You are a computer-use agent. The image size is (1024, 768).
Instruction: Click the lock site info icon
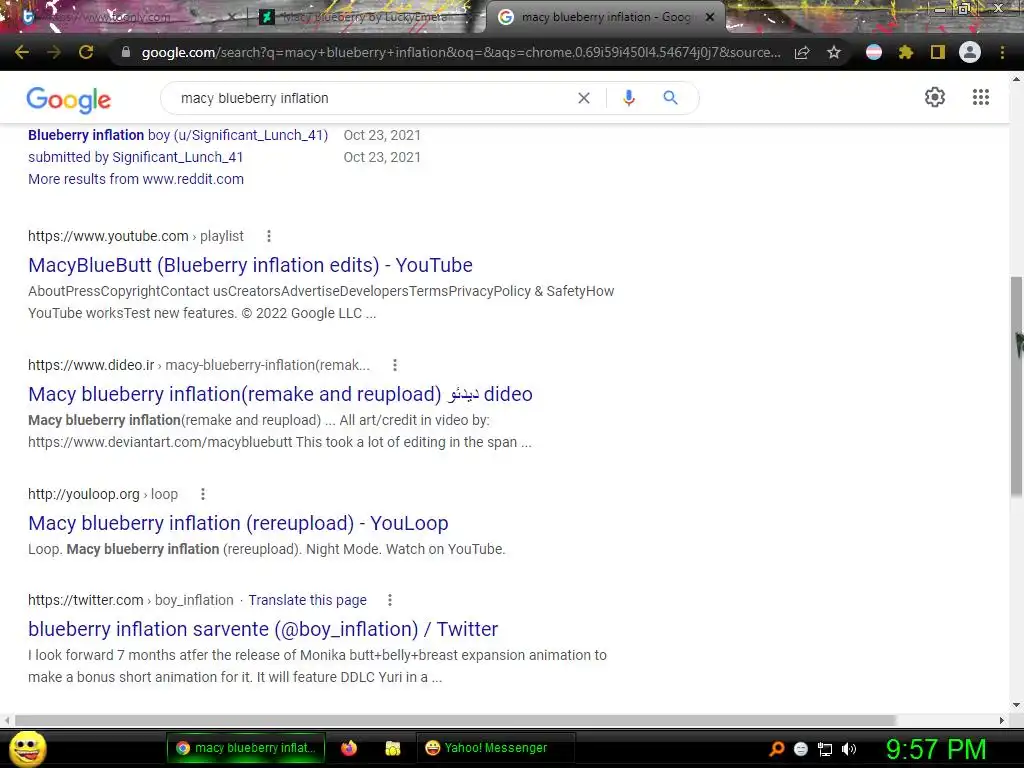pos(126,52)
